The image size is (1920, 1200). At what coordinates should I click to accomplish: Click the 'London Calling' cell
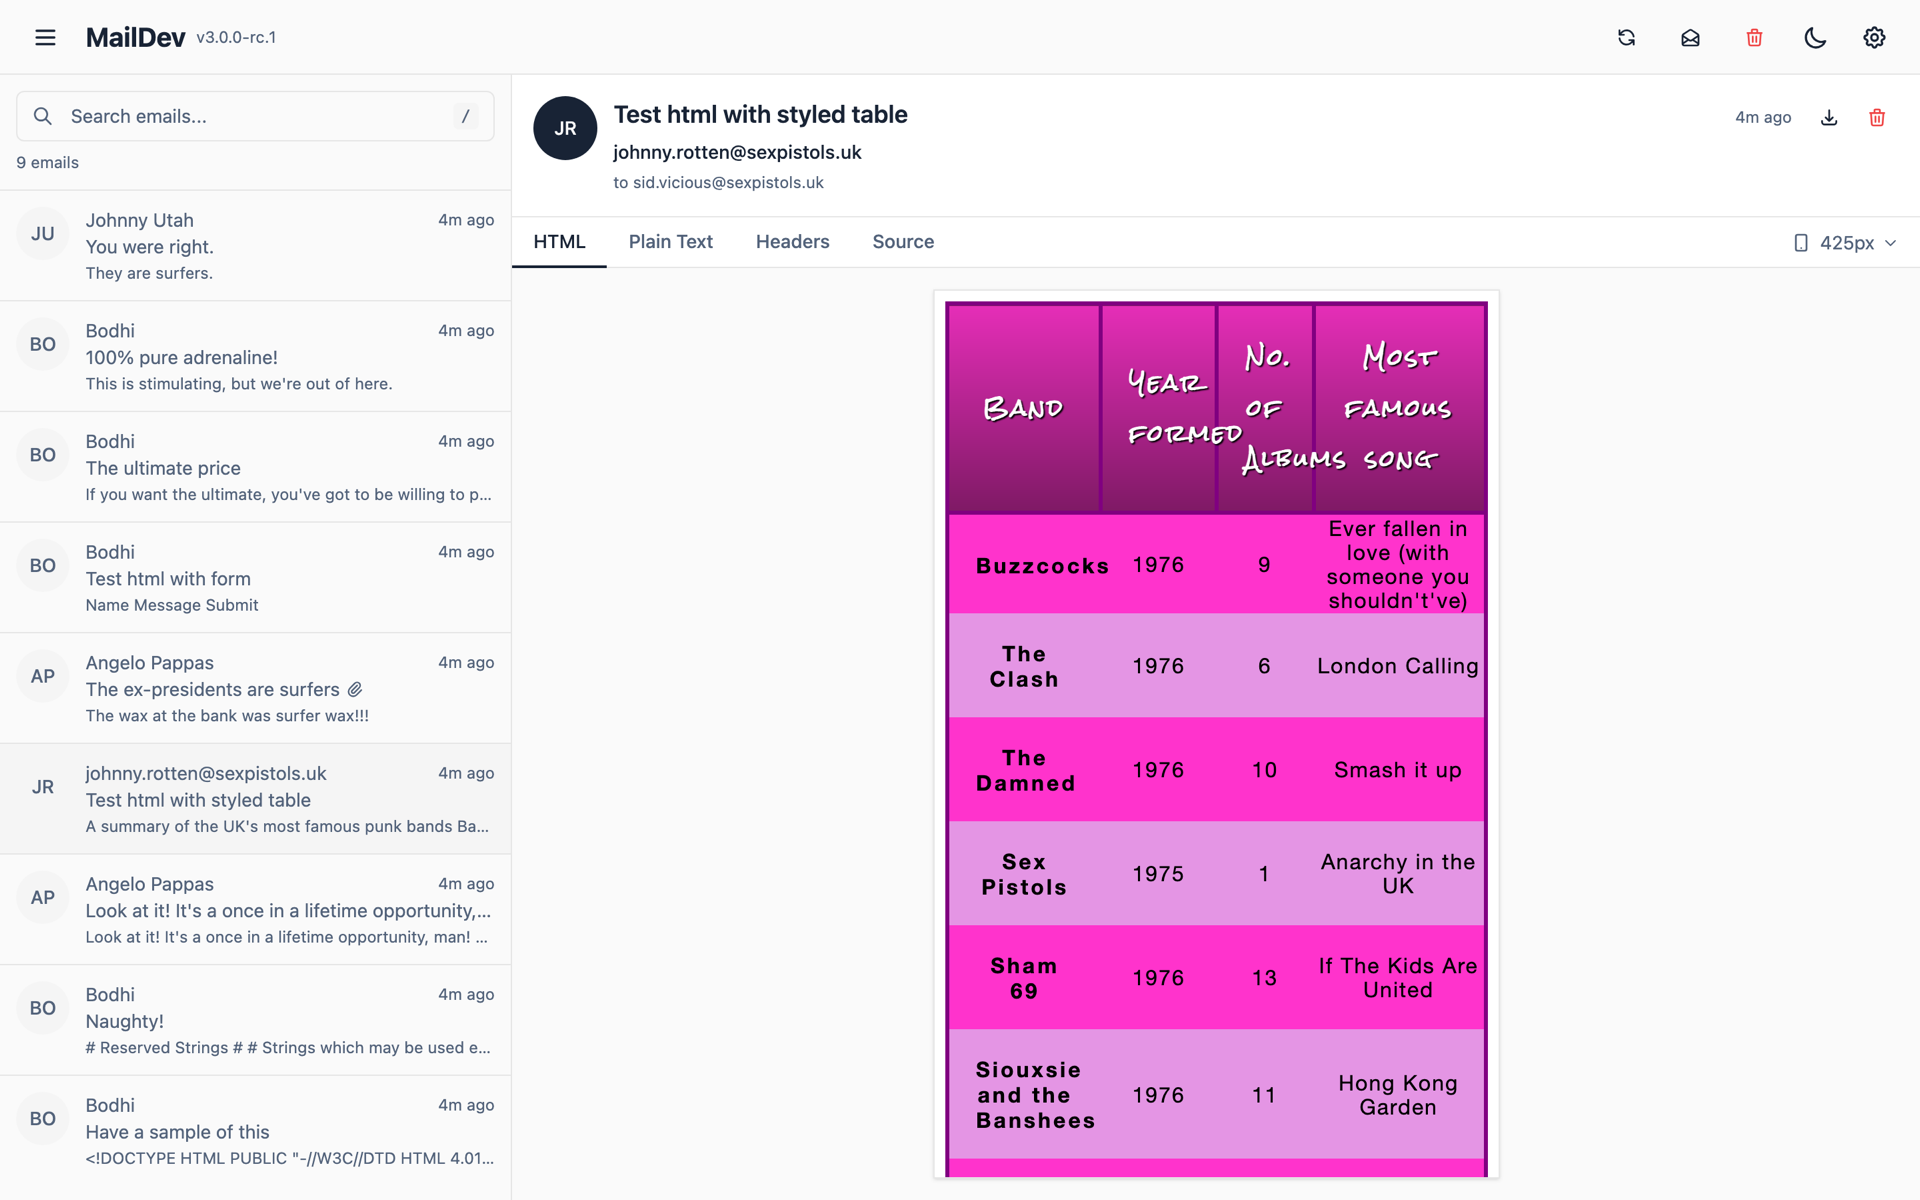(x=1397, y=666)
